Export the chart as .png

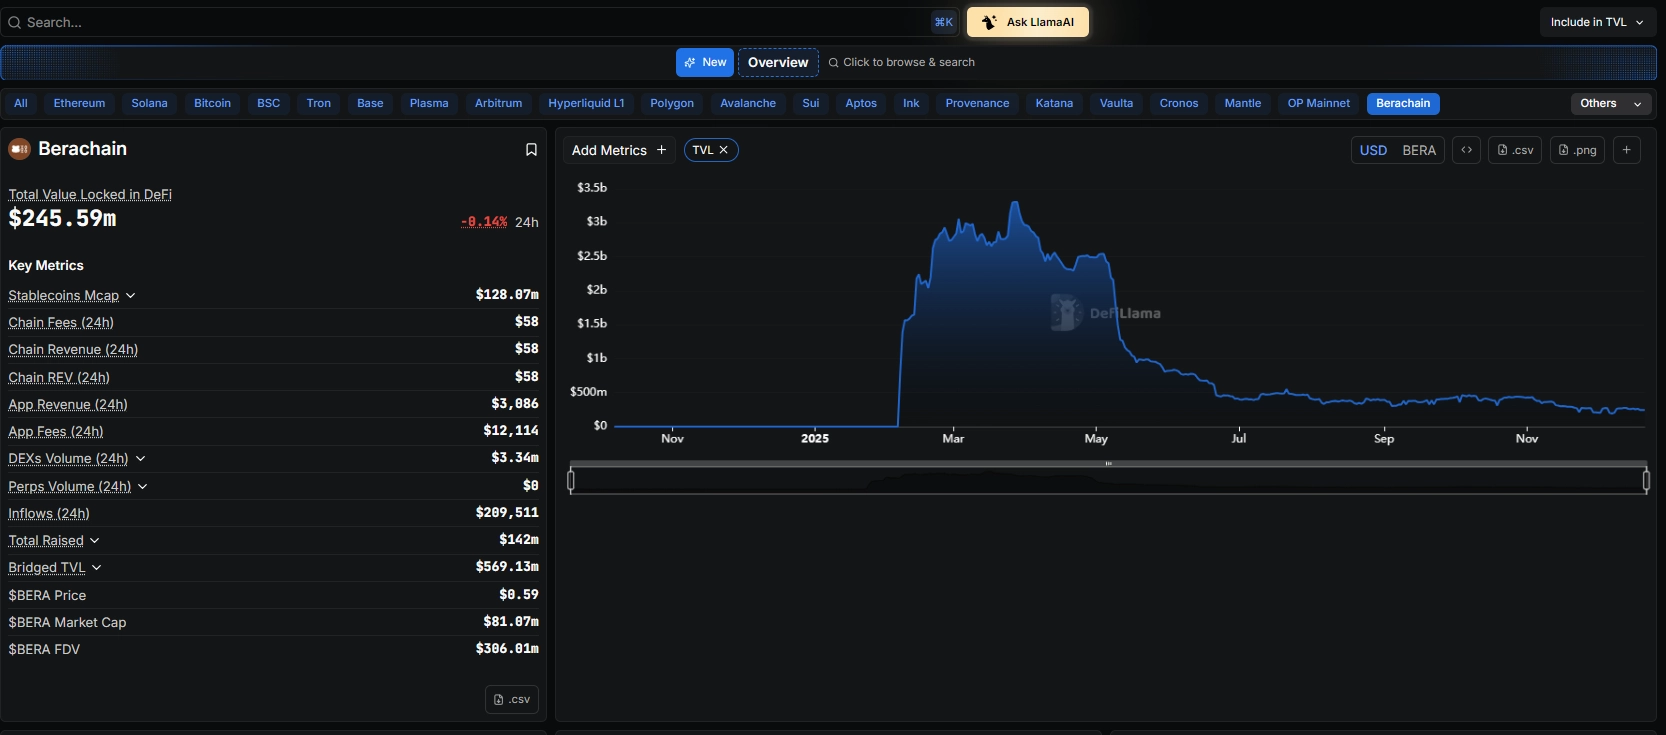click(x=1577, y=150)
